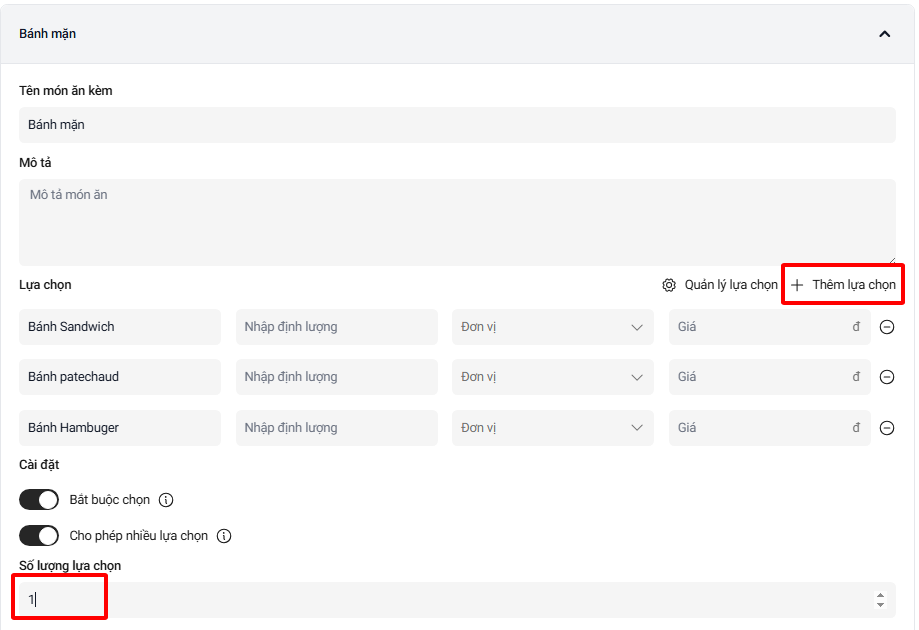Click the Quản lý lựa chọn link
Viewport: 919px width, 630px height.
pyautogui.click(x=730, y=285)
